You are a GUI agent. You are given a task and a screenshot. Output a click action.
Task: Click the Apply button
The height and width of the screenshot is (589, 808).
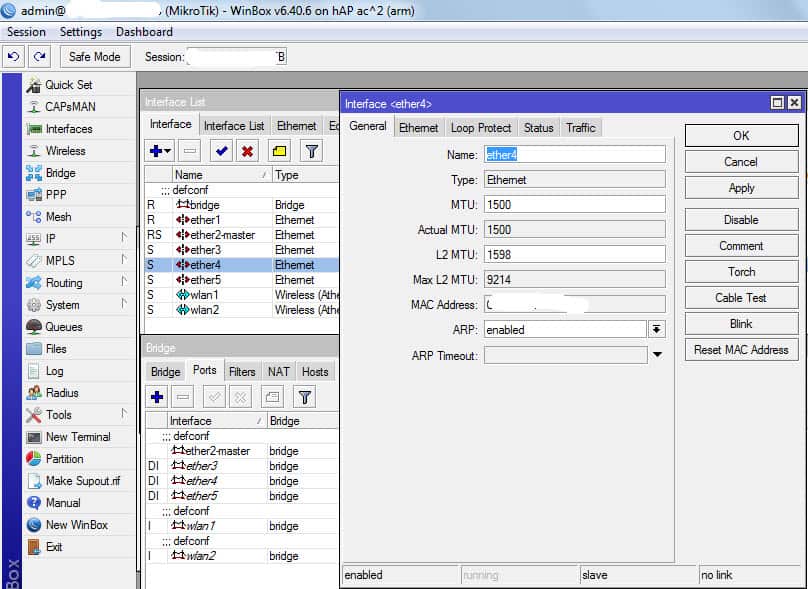point(742,188)
